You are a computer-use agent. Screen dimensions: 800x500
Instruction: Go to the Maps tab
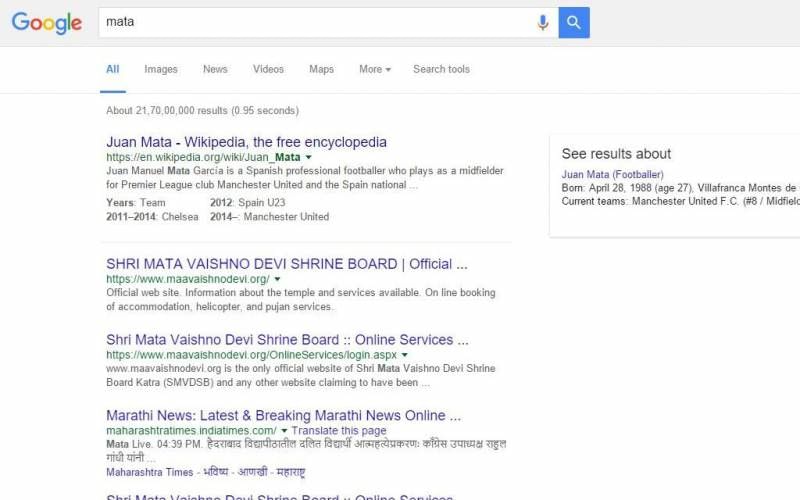point(321,69)
